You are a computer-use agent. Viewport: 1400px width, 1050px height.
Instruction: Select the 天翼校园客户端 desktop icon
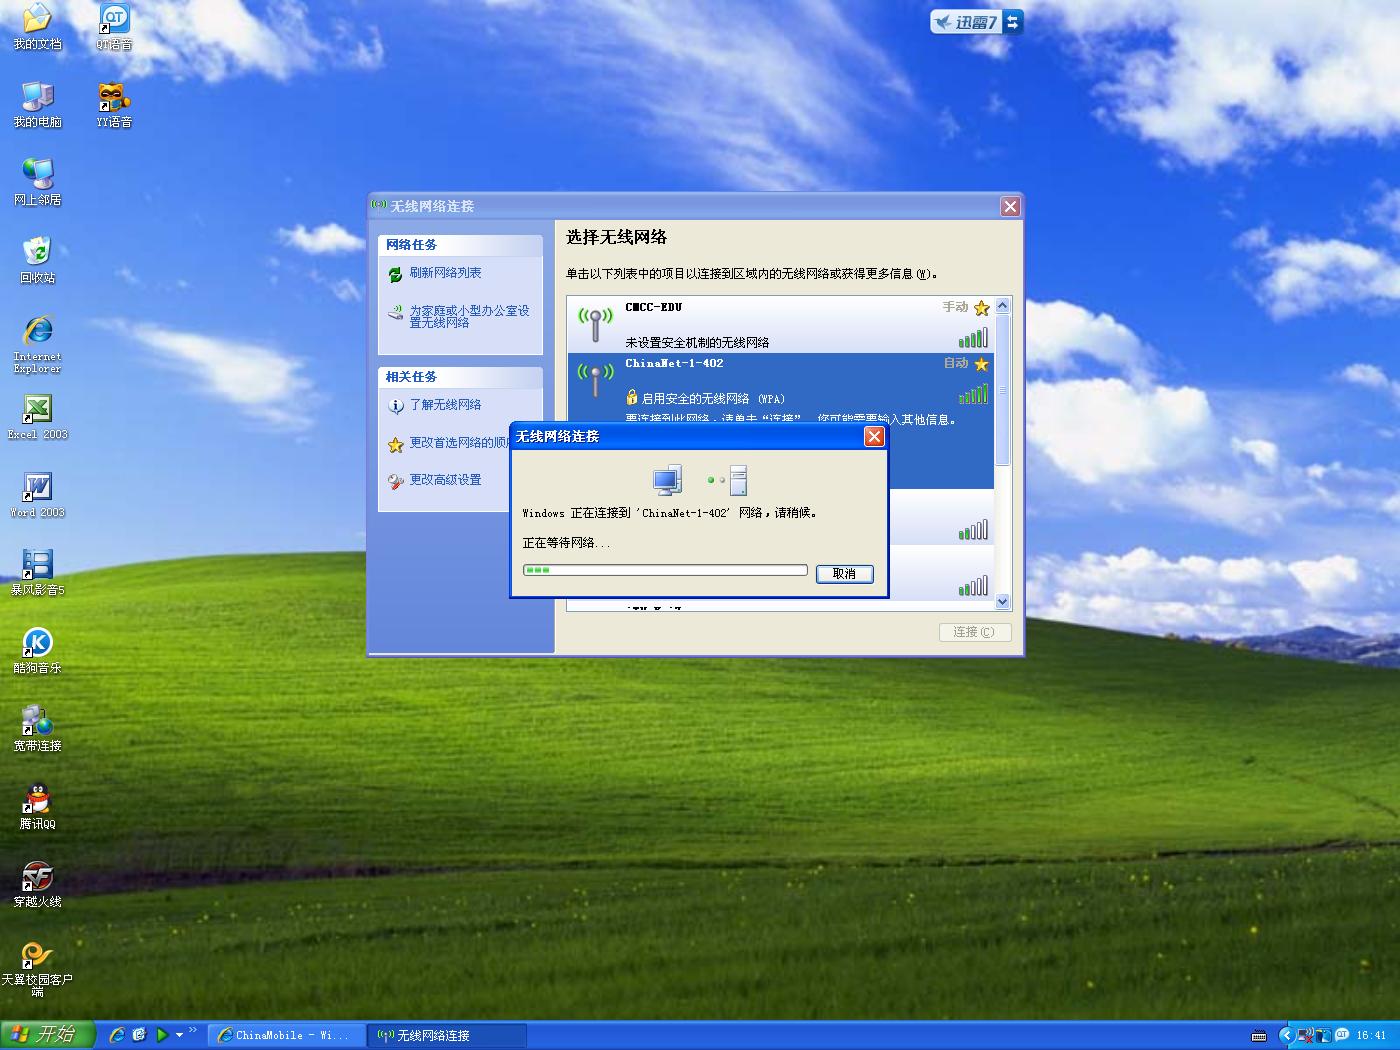[x=37, y=969]
